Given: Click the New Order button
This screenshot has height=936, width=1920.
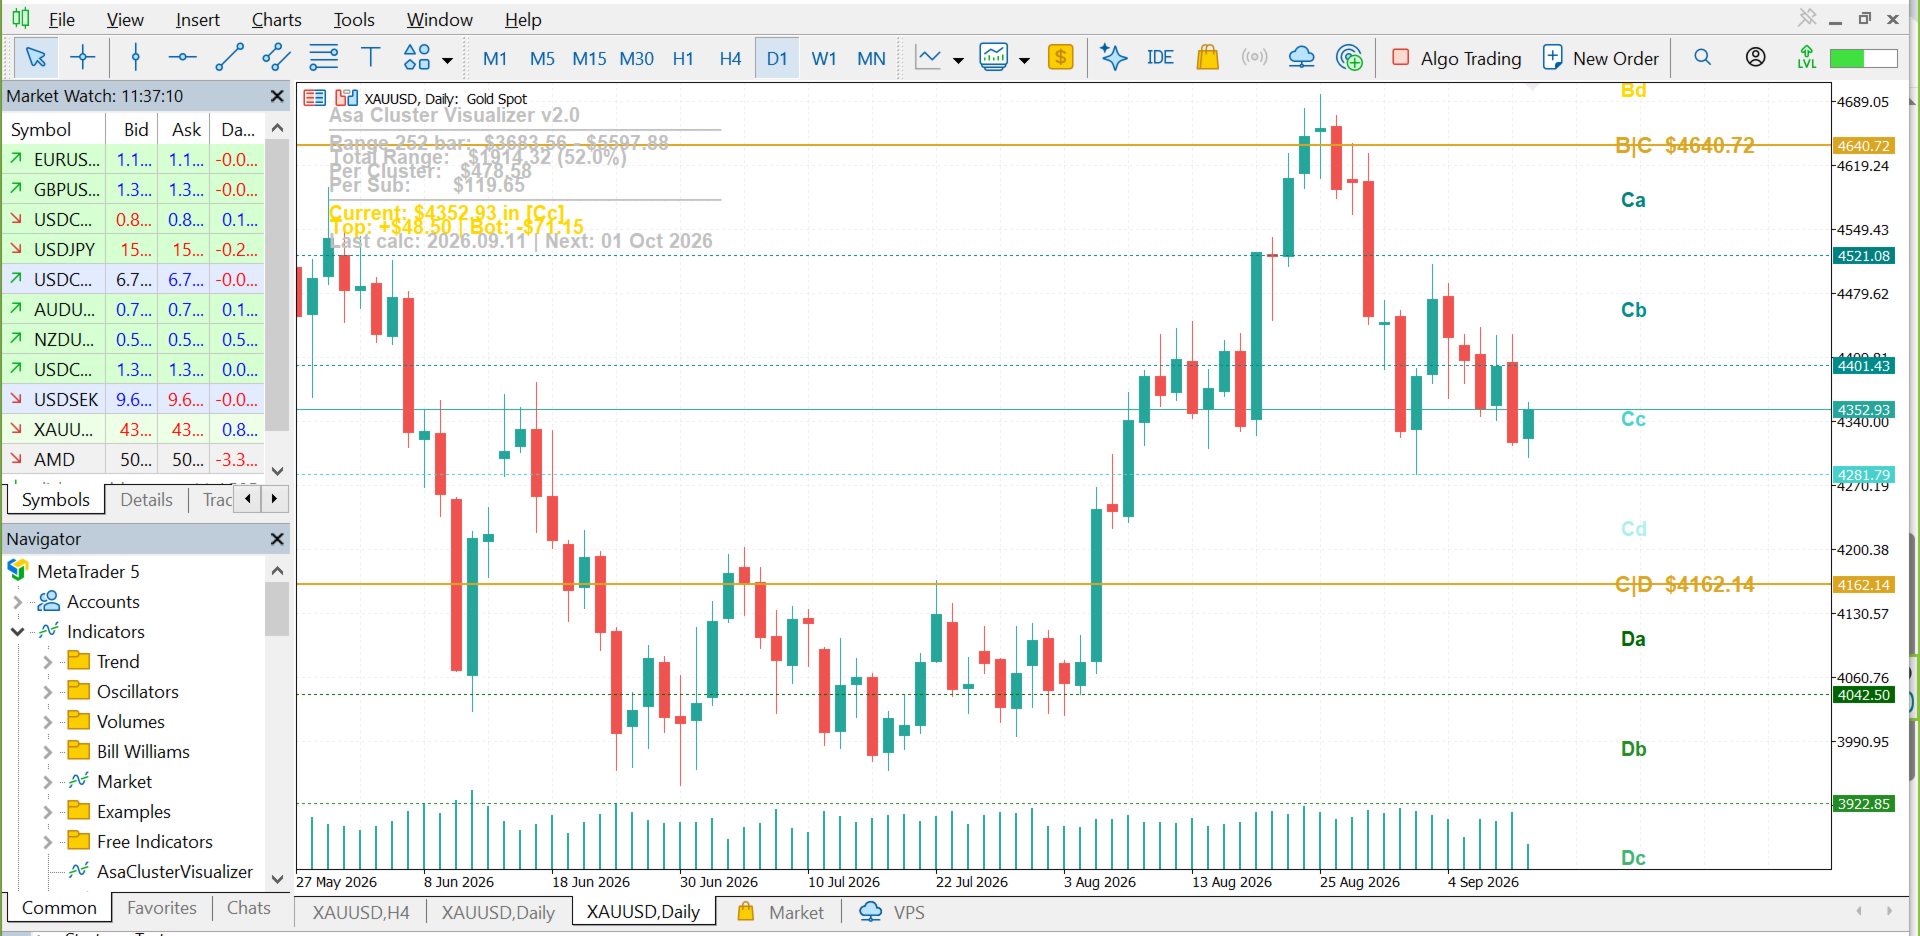Looking at the screenshot, I should (x=1600, y=58).
